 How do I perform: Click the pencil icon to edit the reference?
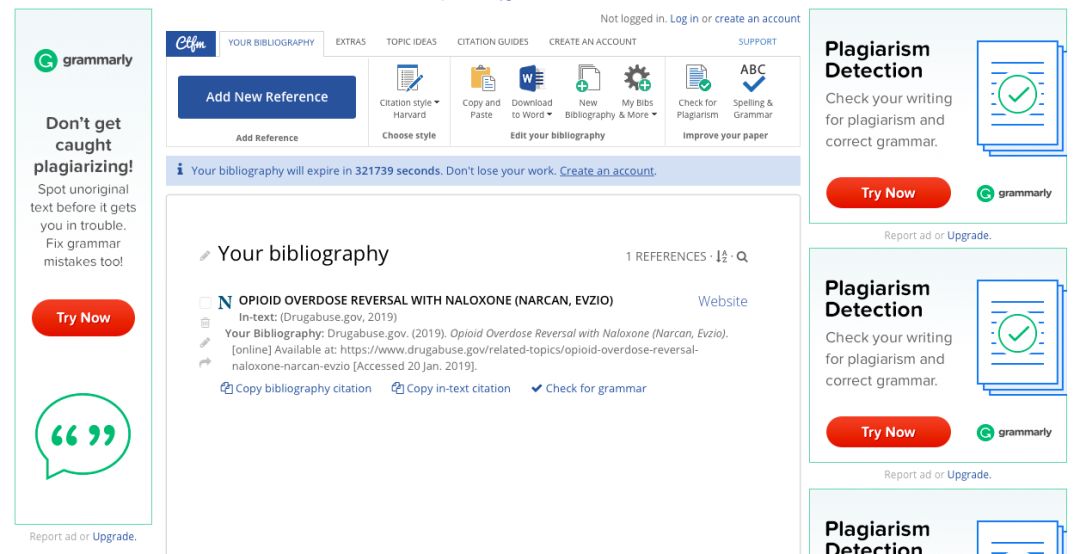205,342
